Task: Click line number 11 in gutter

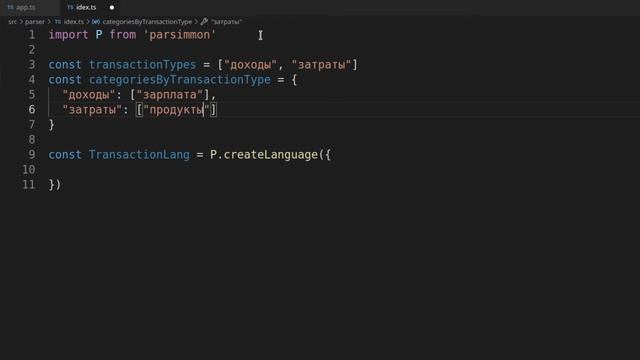Action: click(x=29, y=184)
